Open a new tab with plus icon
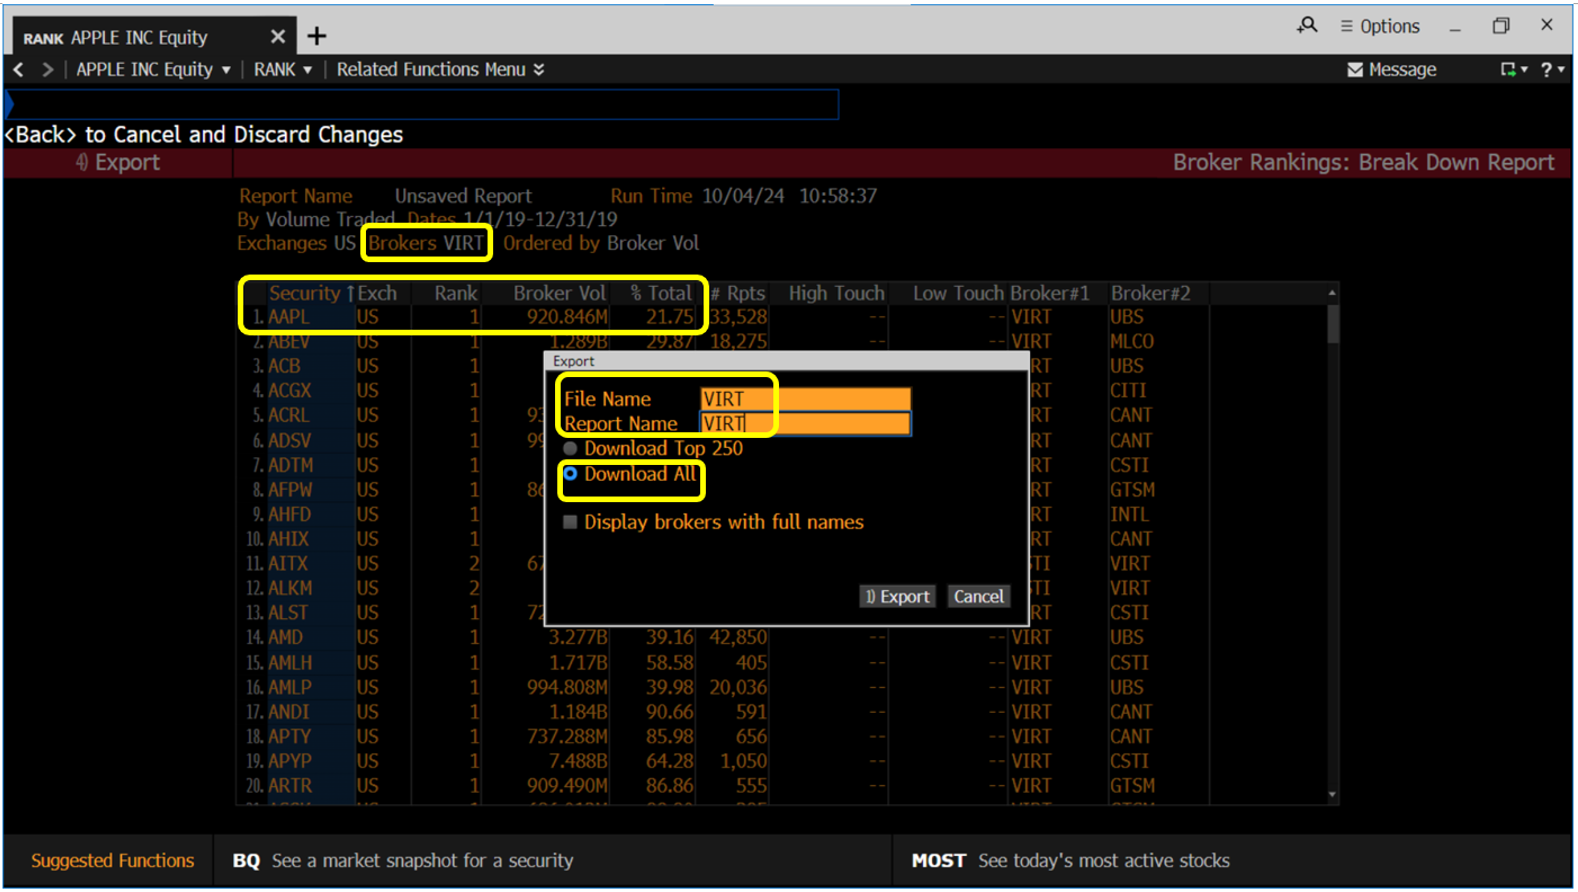1578x892 pixels. pyautogui.click(x=317, y=37)
